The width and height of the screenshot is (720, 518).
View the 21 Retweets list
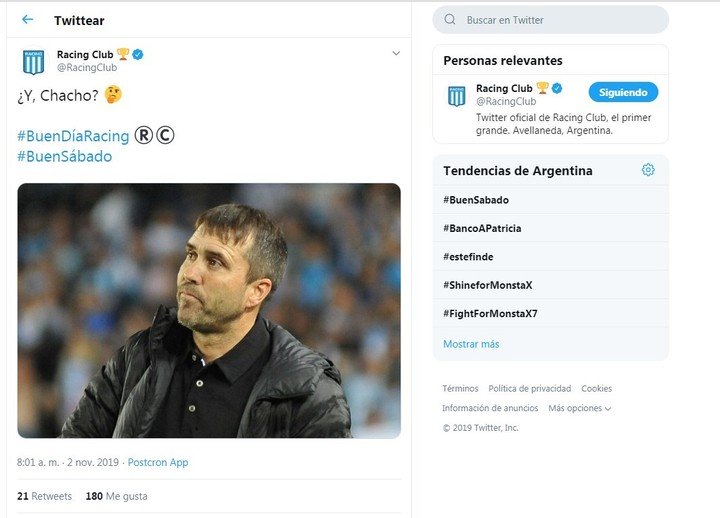(43, 496)
